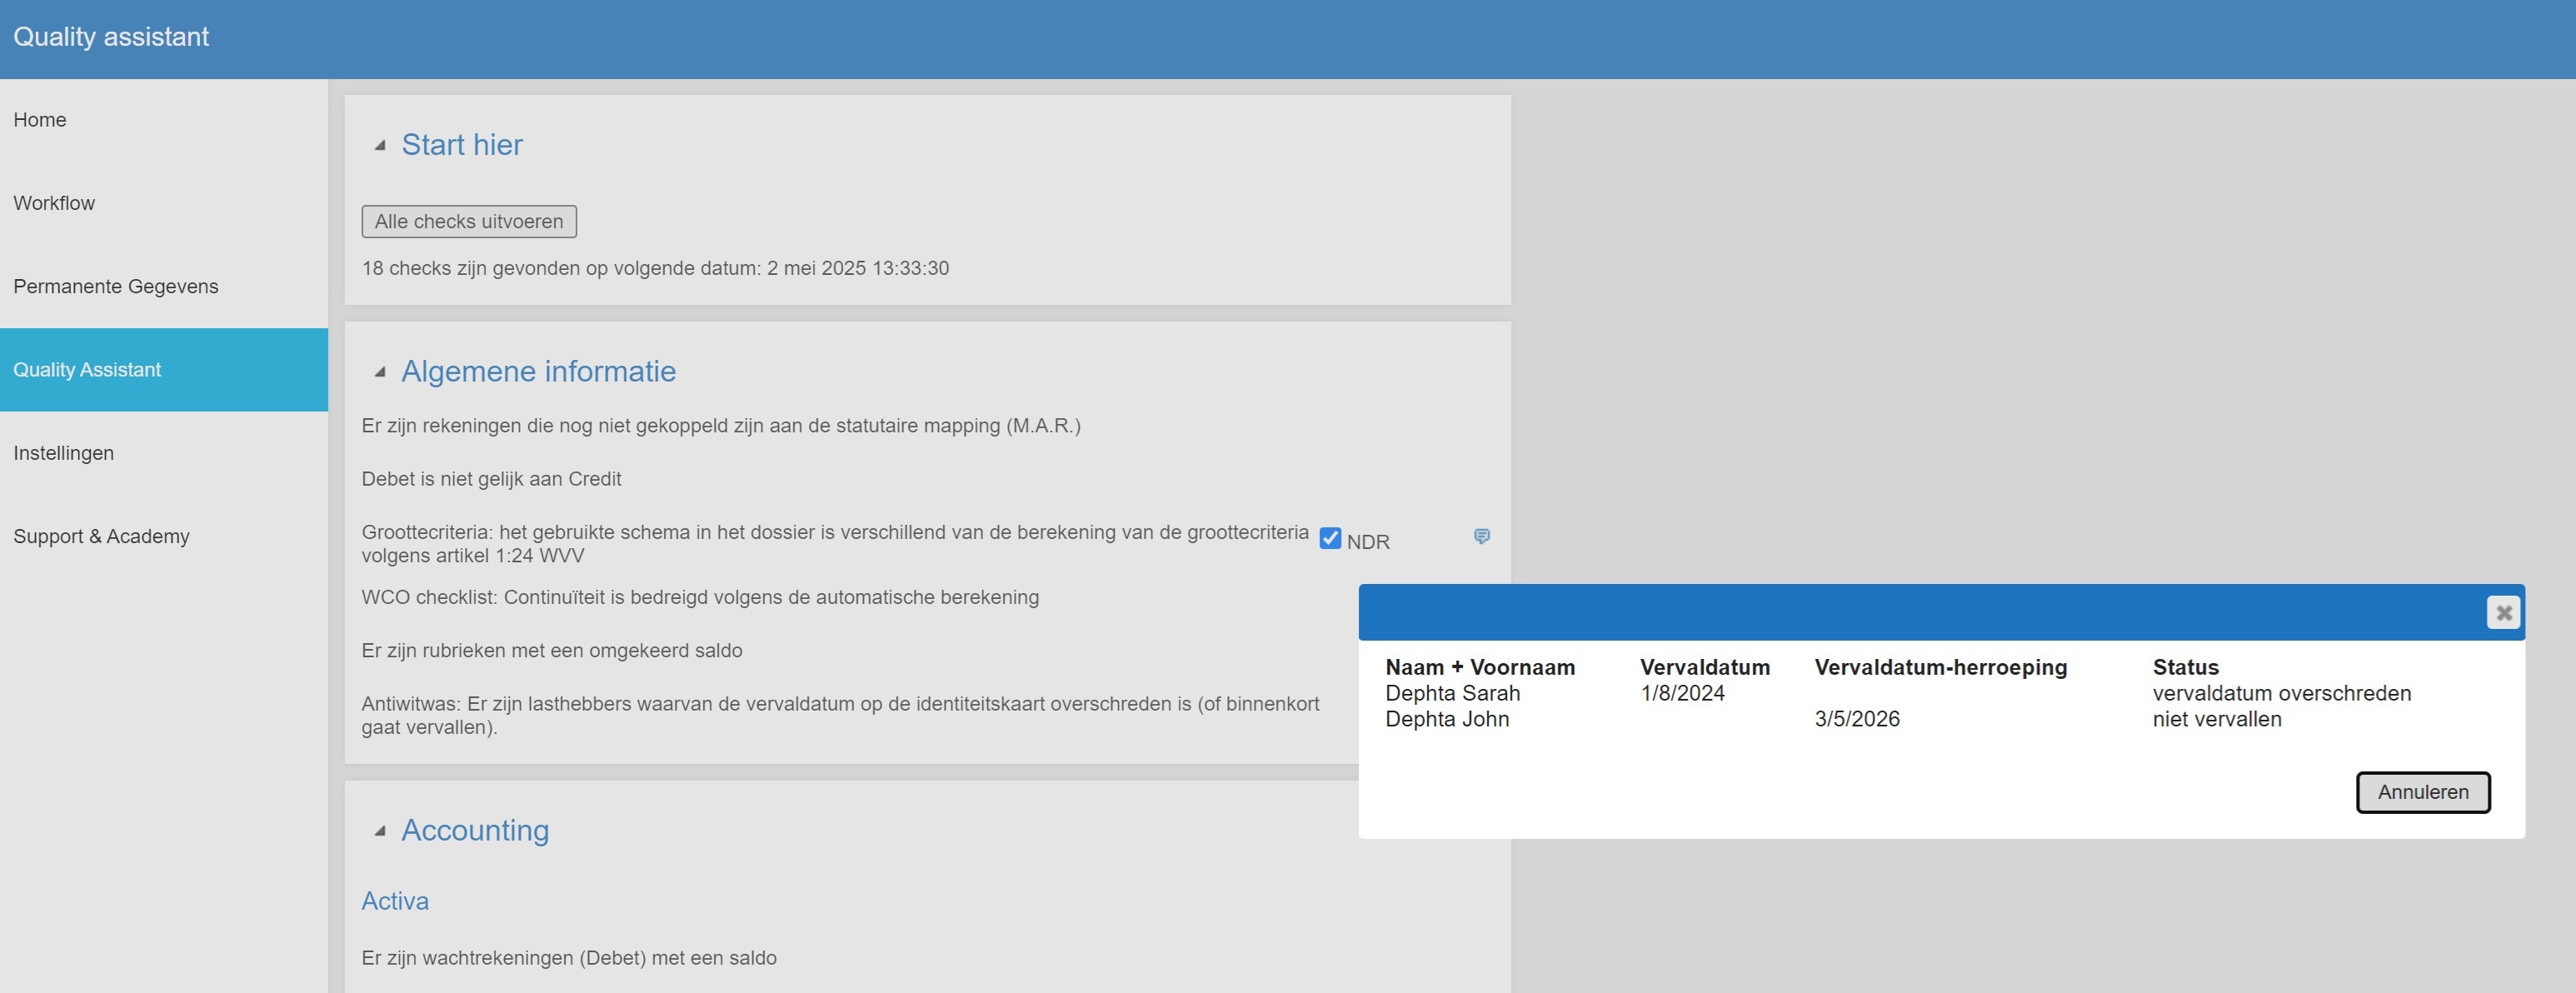2576x993 pixels.
Task: Select the wachtrekeningen (Debet) message
Action: [569, 958]
